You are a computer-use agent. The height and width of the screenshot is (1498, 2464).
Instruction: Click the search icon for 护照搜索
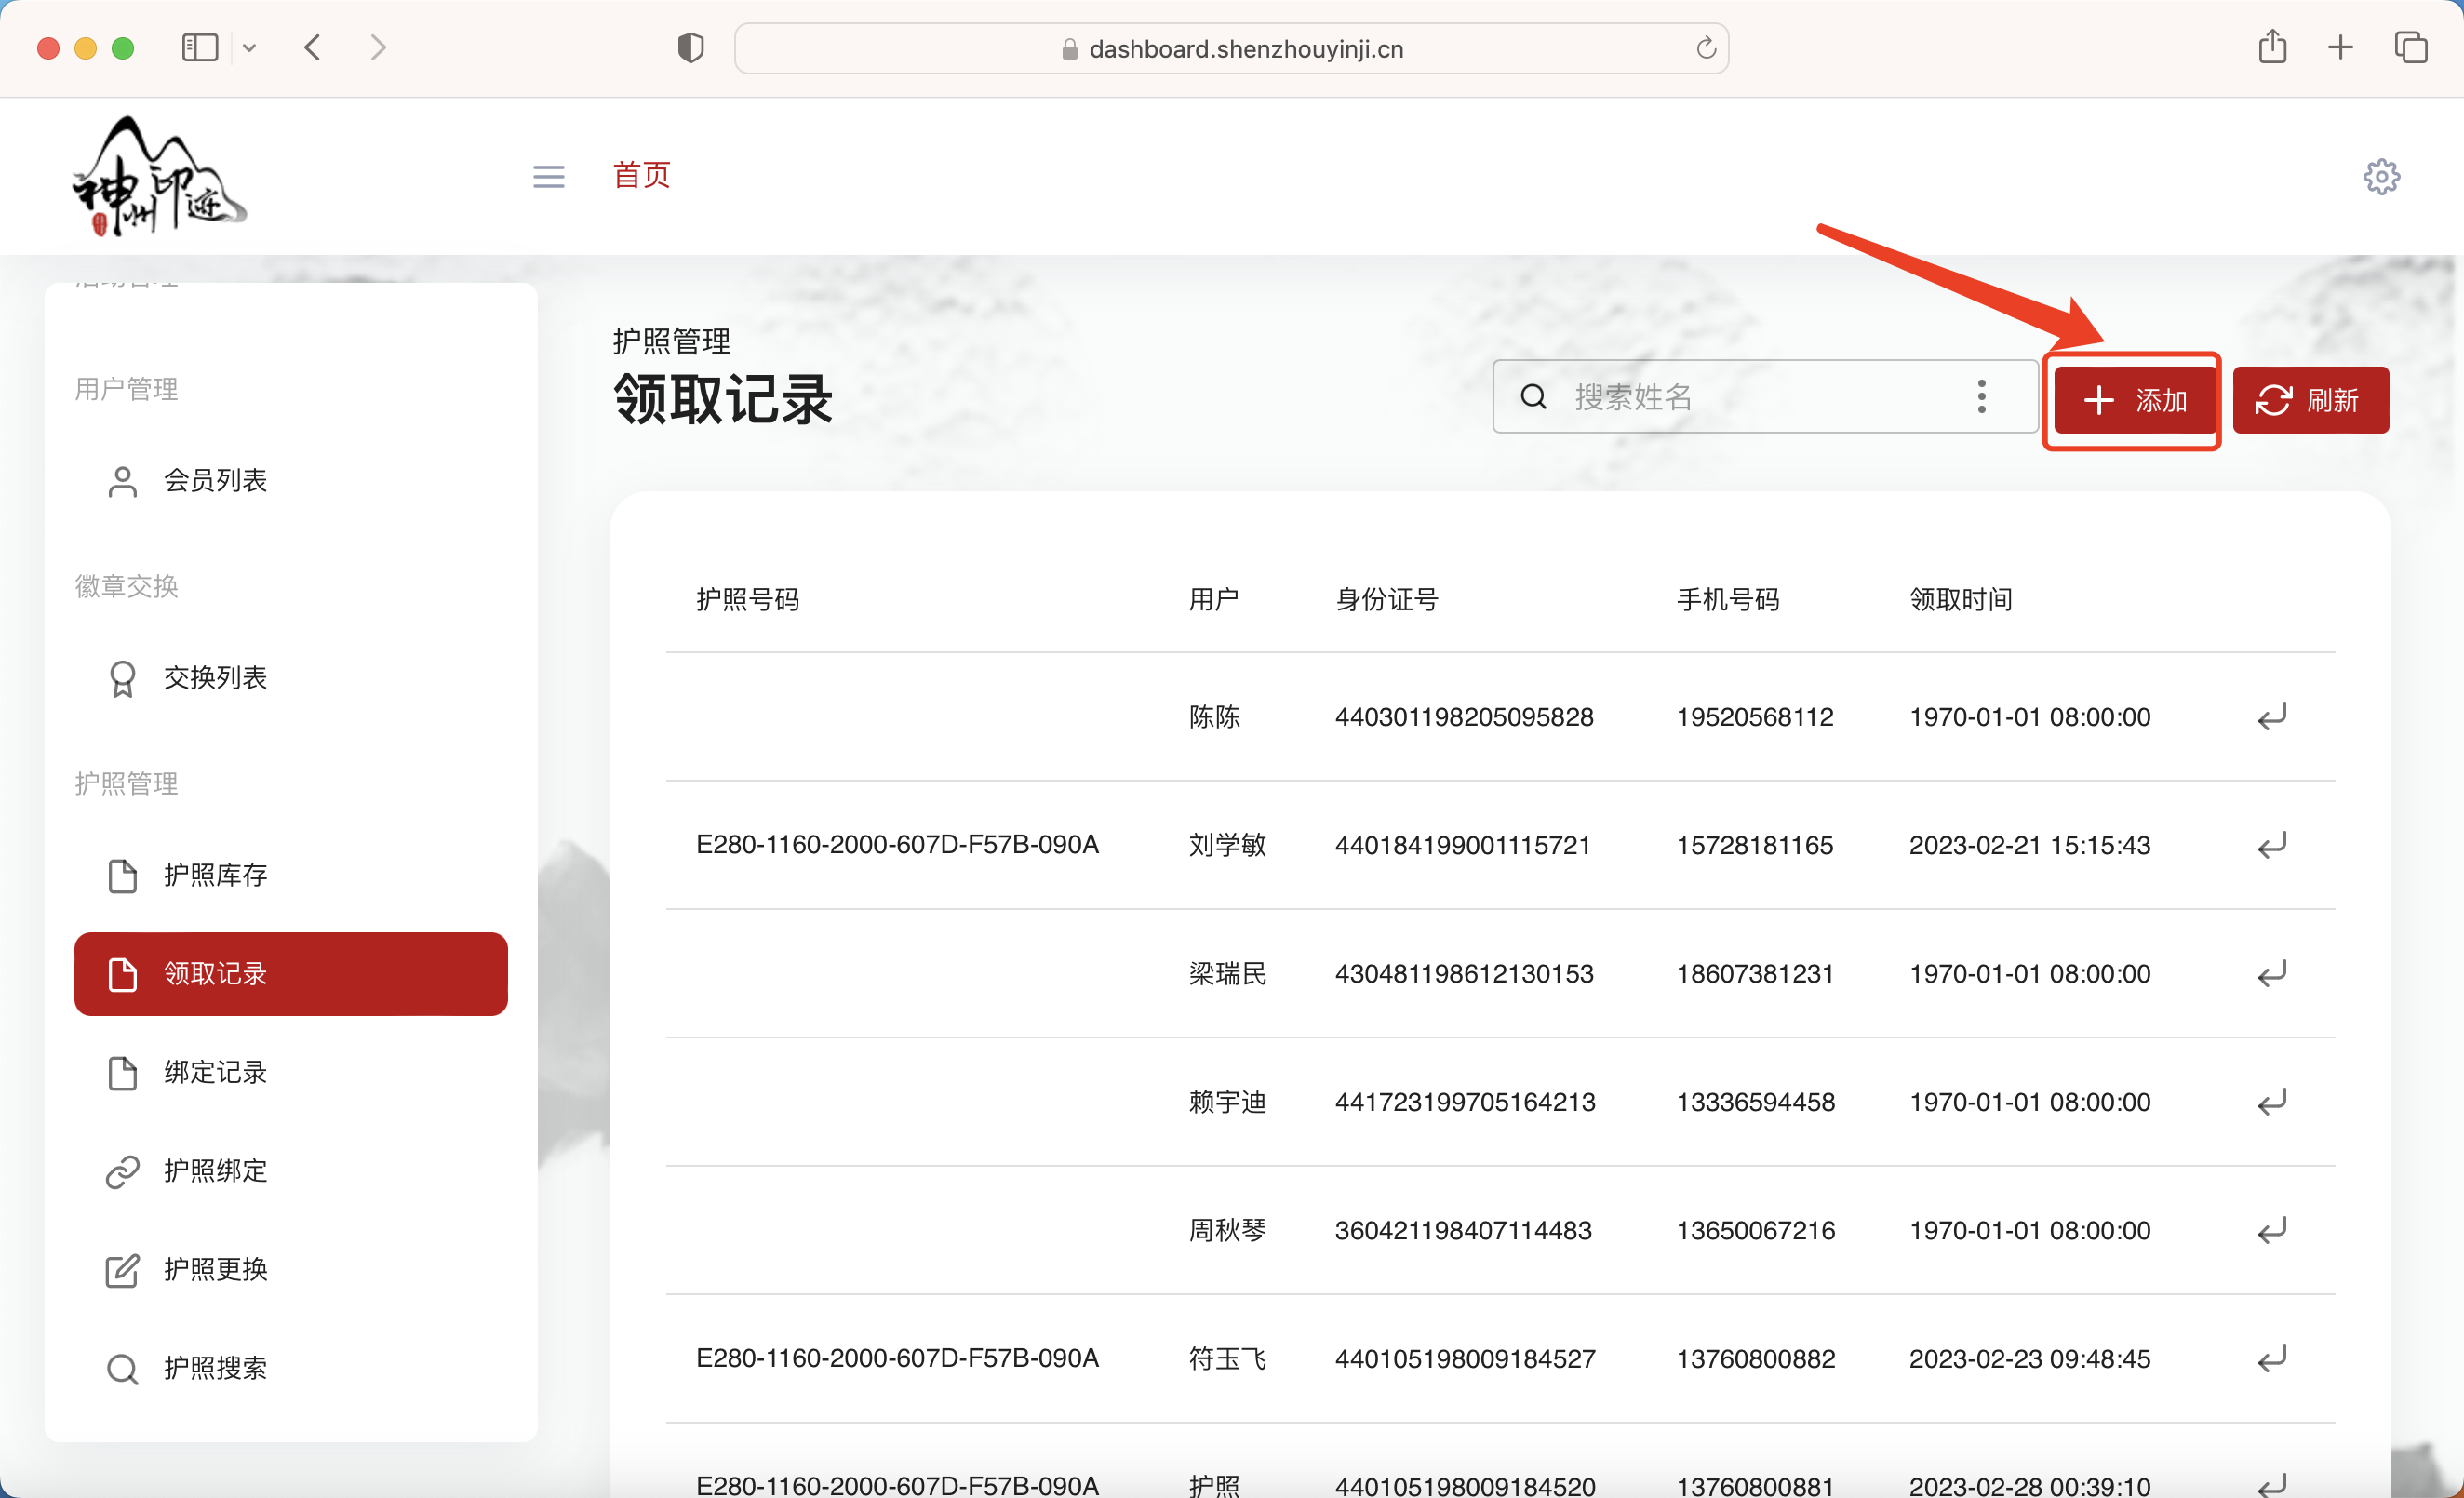122,1368
